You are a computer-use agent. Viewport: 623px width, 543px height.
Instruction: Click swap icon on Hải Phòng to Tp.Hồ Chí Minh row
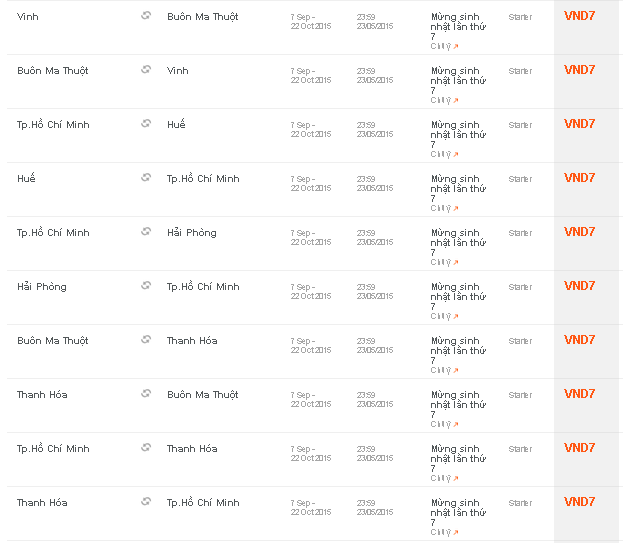[x=146, y=286]
